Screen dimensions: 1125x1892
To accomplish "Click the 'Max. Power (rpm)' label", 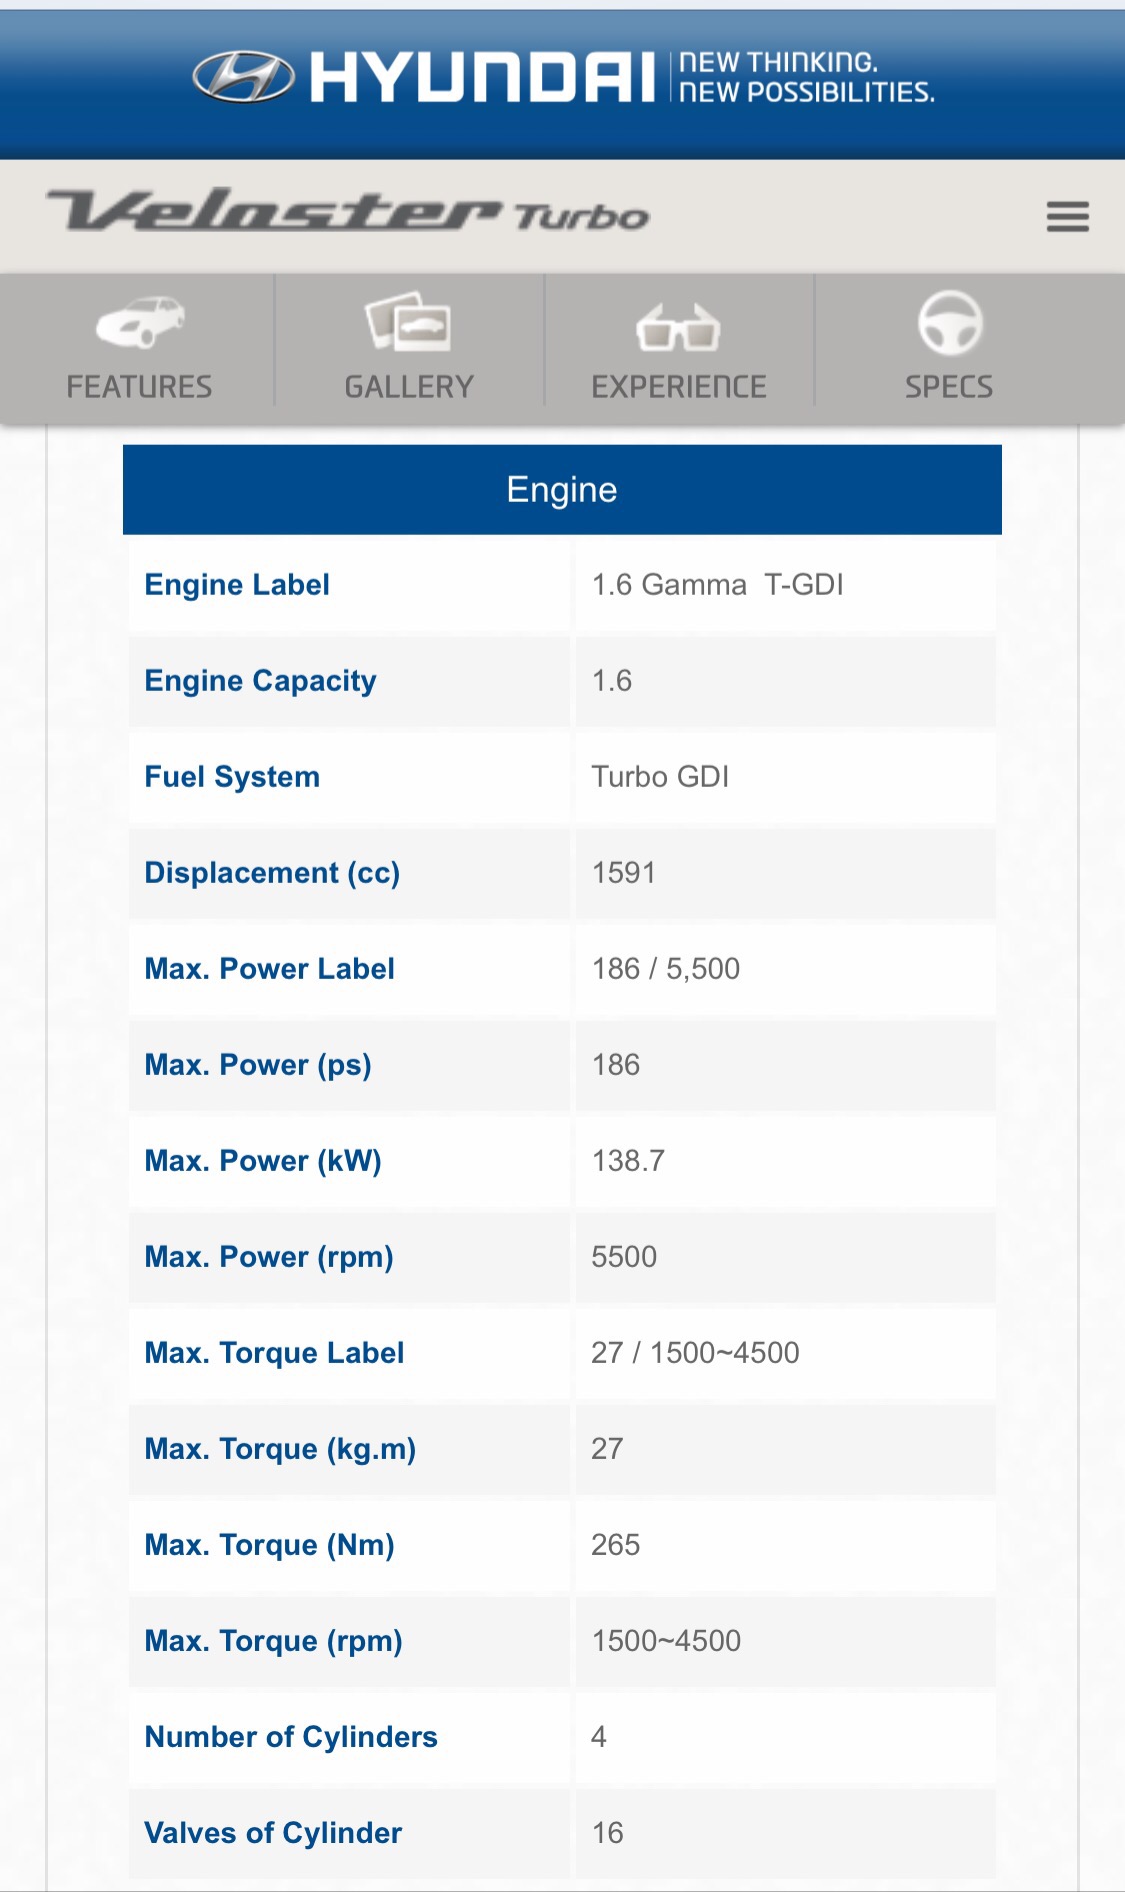I will pyautogui.click(x=269, y=1257).
